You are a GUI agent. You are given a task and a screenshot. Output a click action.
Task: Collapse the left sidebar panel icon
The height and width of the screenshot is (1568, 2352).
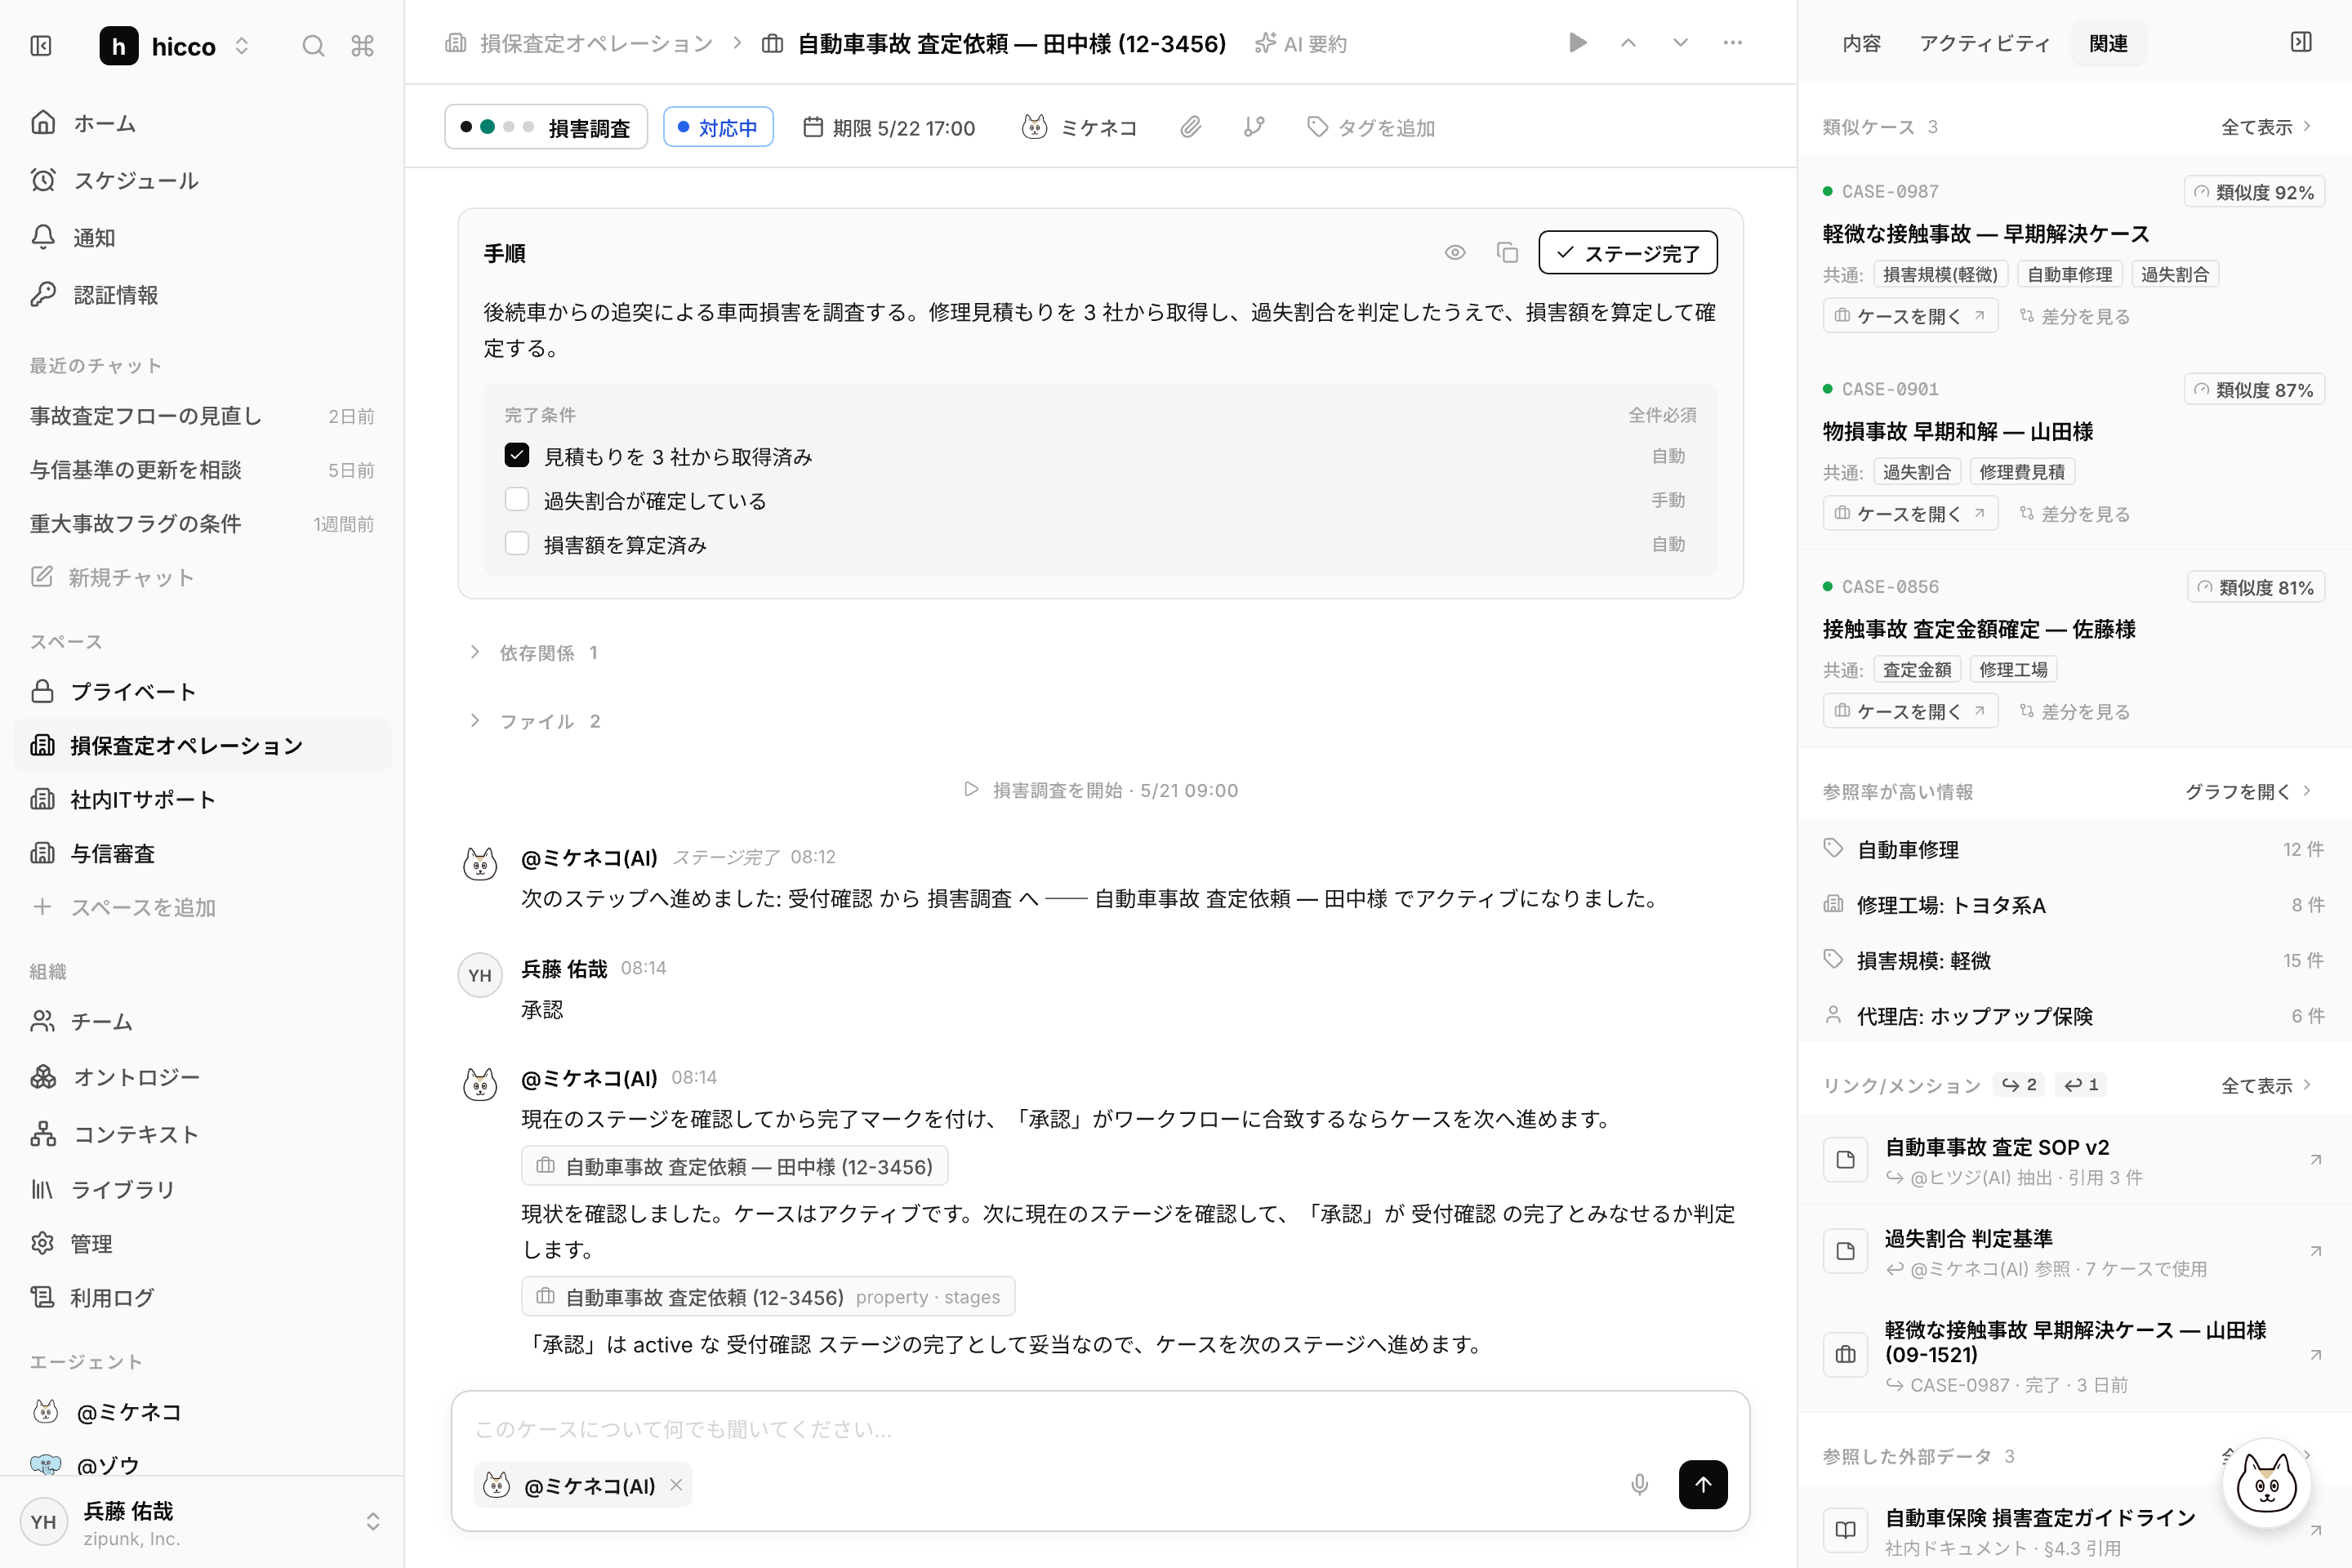41,46
